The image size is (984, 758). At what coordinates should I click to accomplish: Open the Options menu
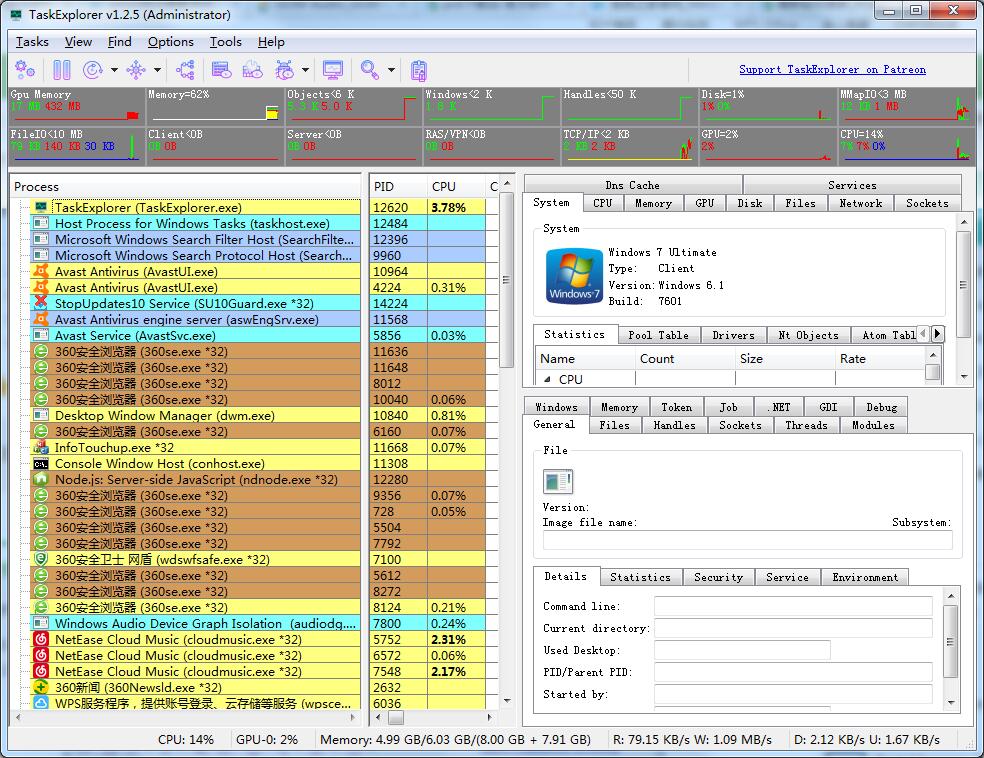coord(171,42)
